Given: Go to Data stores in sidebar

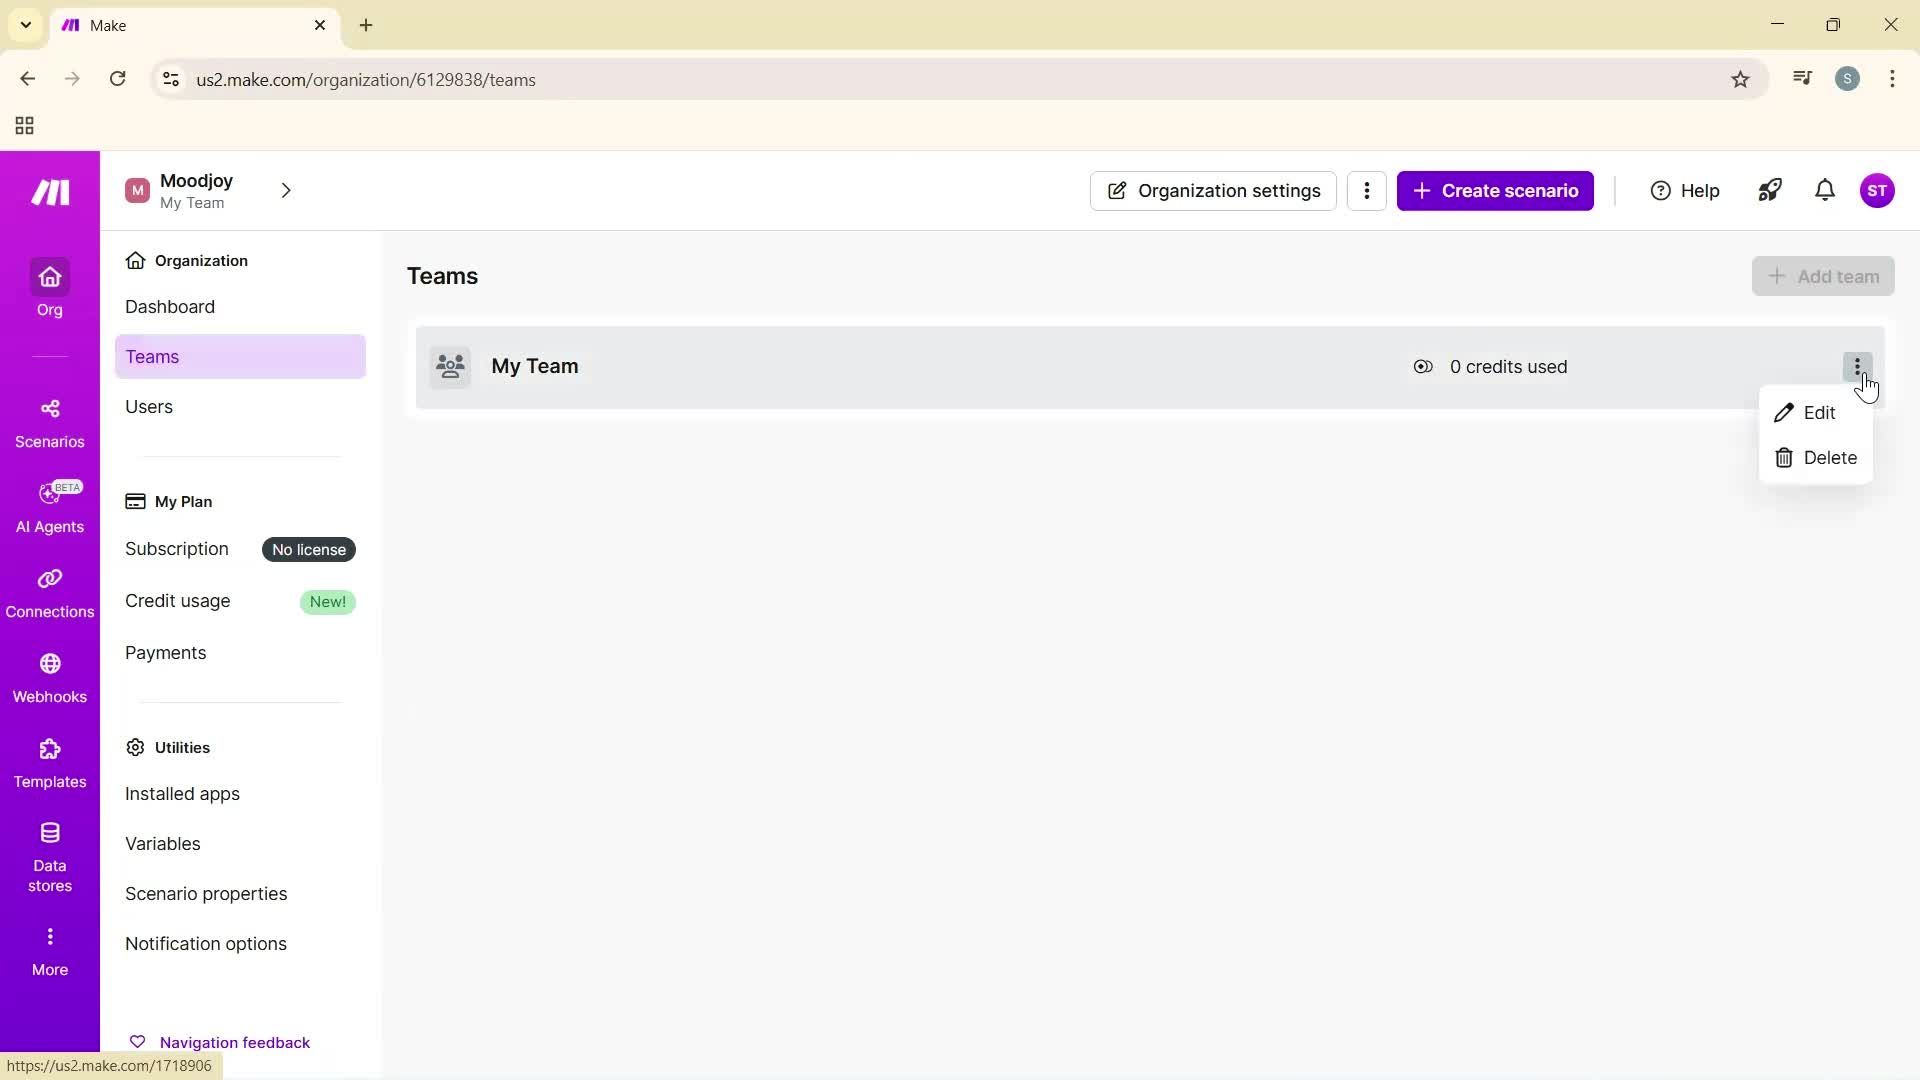Looking at the screenshot, I should click(49, 855).
